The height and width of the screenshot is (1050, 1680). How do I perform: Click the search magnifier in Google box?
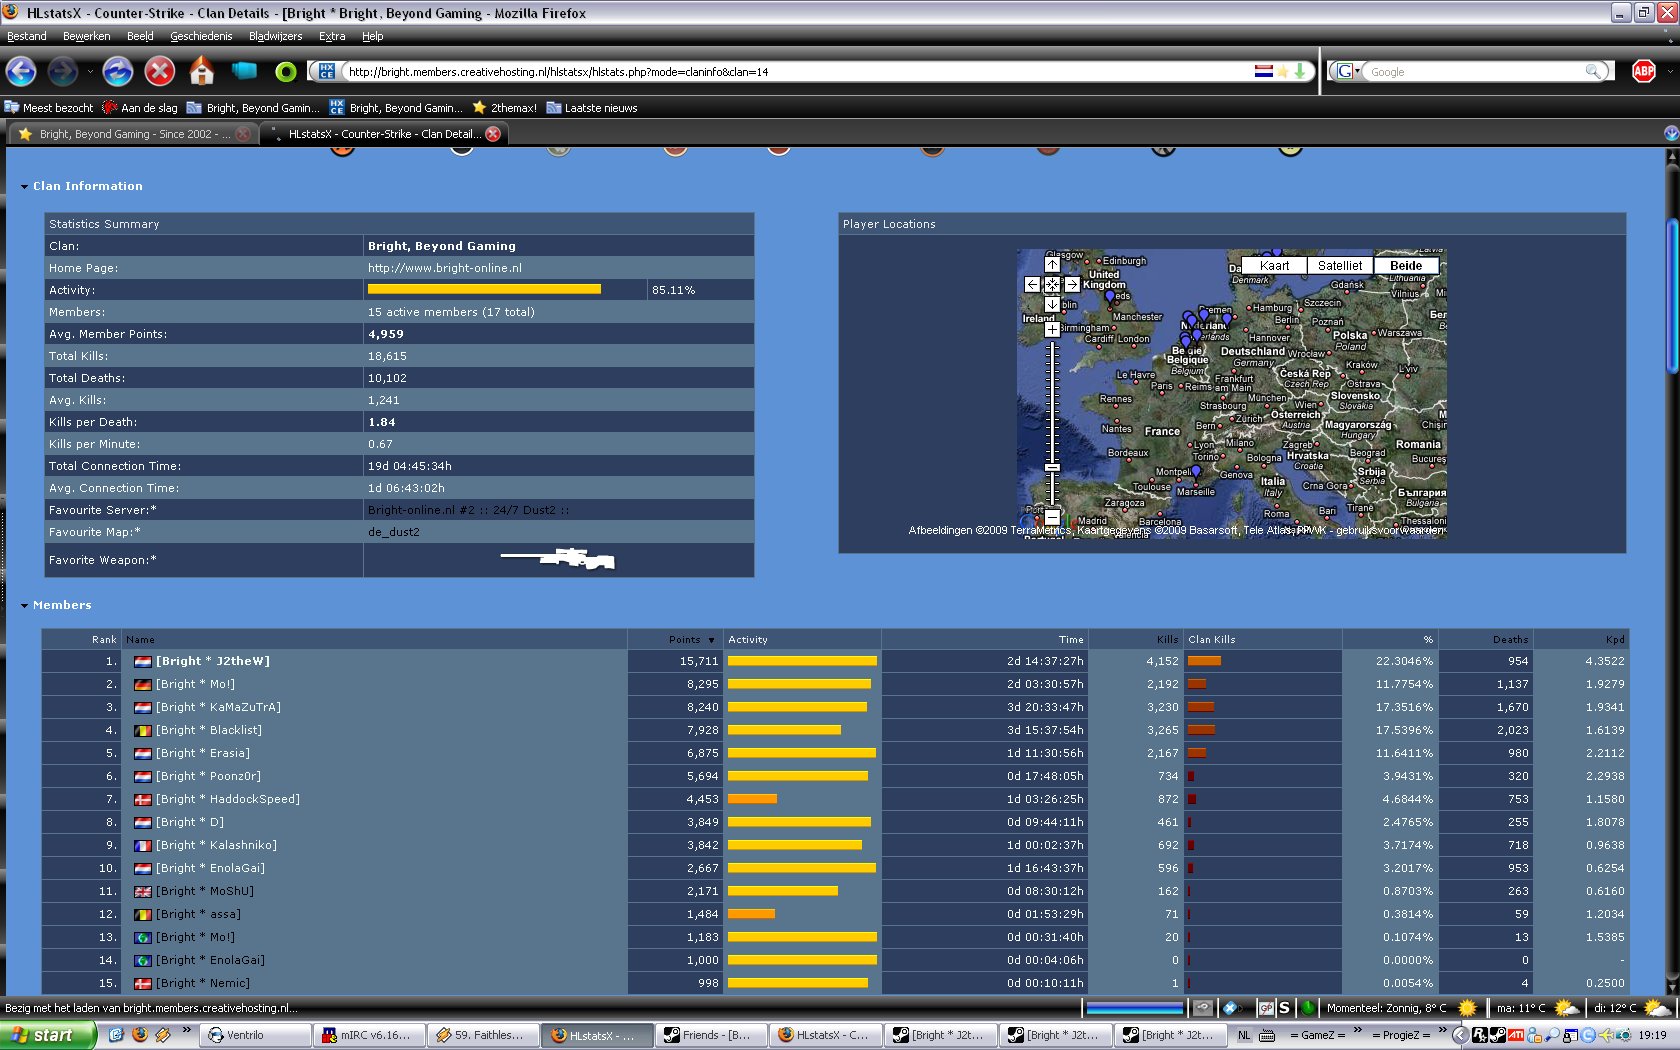1592,72
